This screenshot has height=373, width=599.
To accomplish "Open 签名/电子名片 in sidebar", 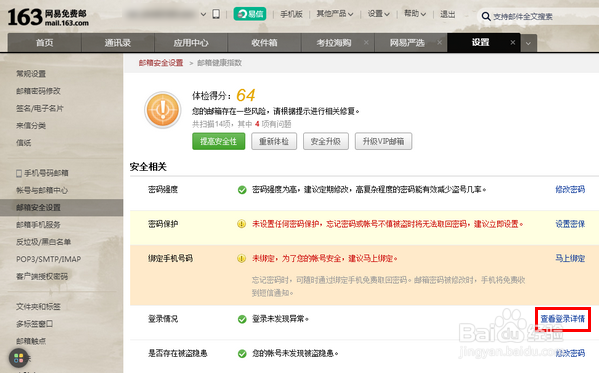I will click(39, 108).
